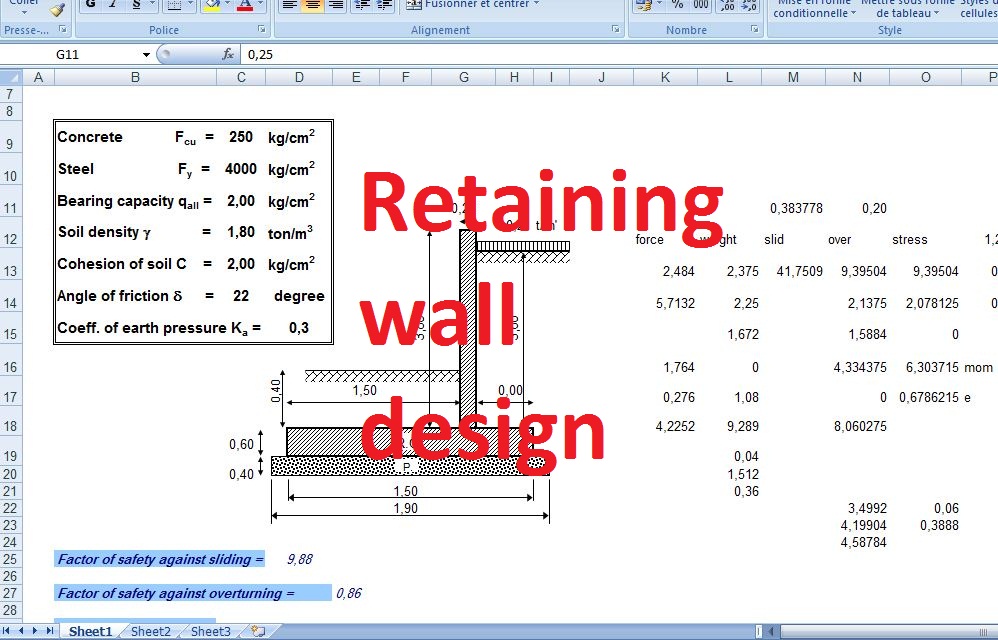This screenshot has width=998, height=640.
Task: Open the fill color dropdown arrow
Action: coord(226,5)
